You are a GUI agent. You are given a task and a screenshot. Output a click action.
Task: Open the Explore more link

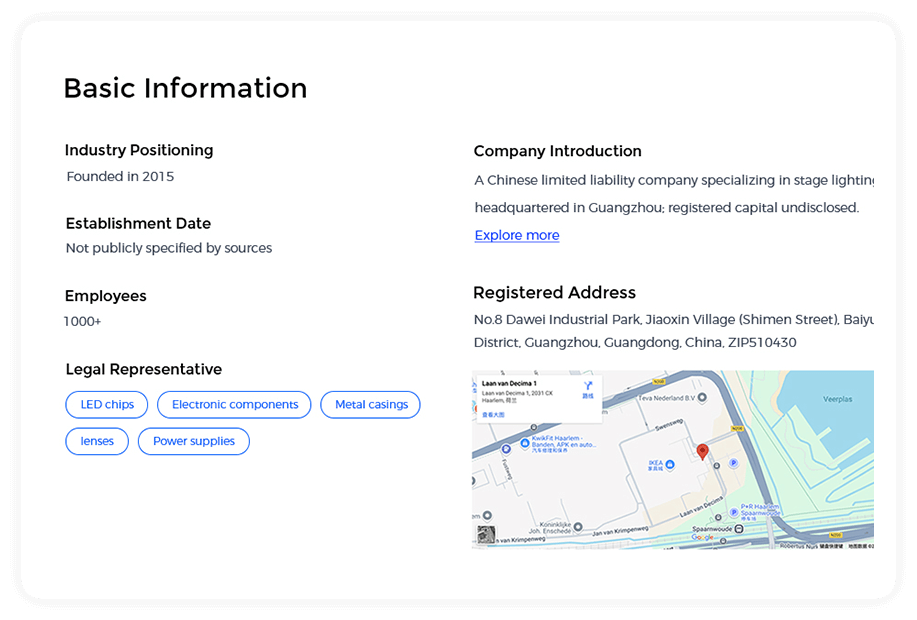[x=516, y=235]
